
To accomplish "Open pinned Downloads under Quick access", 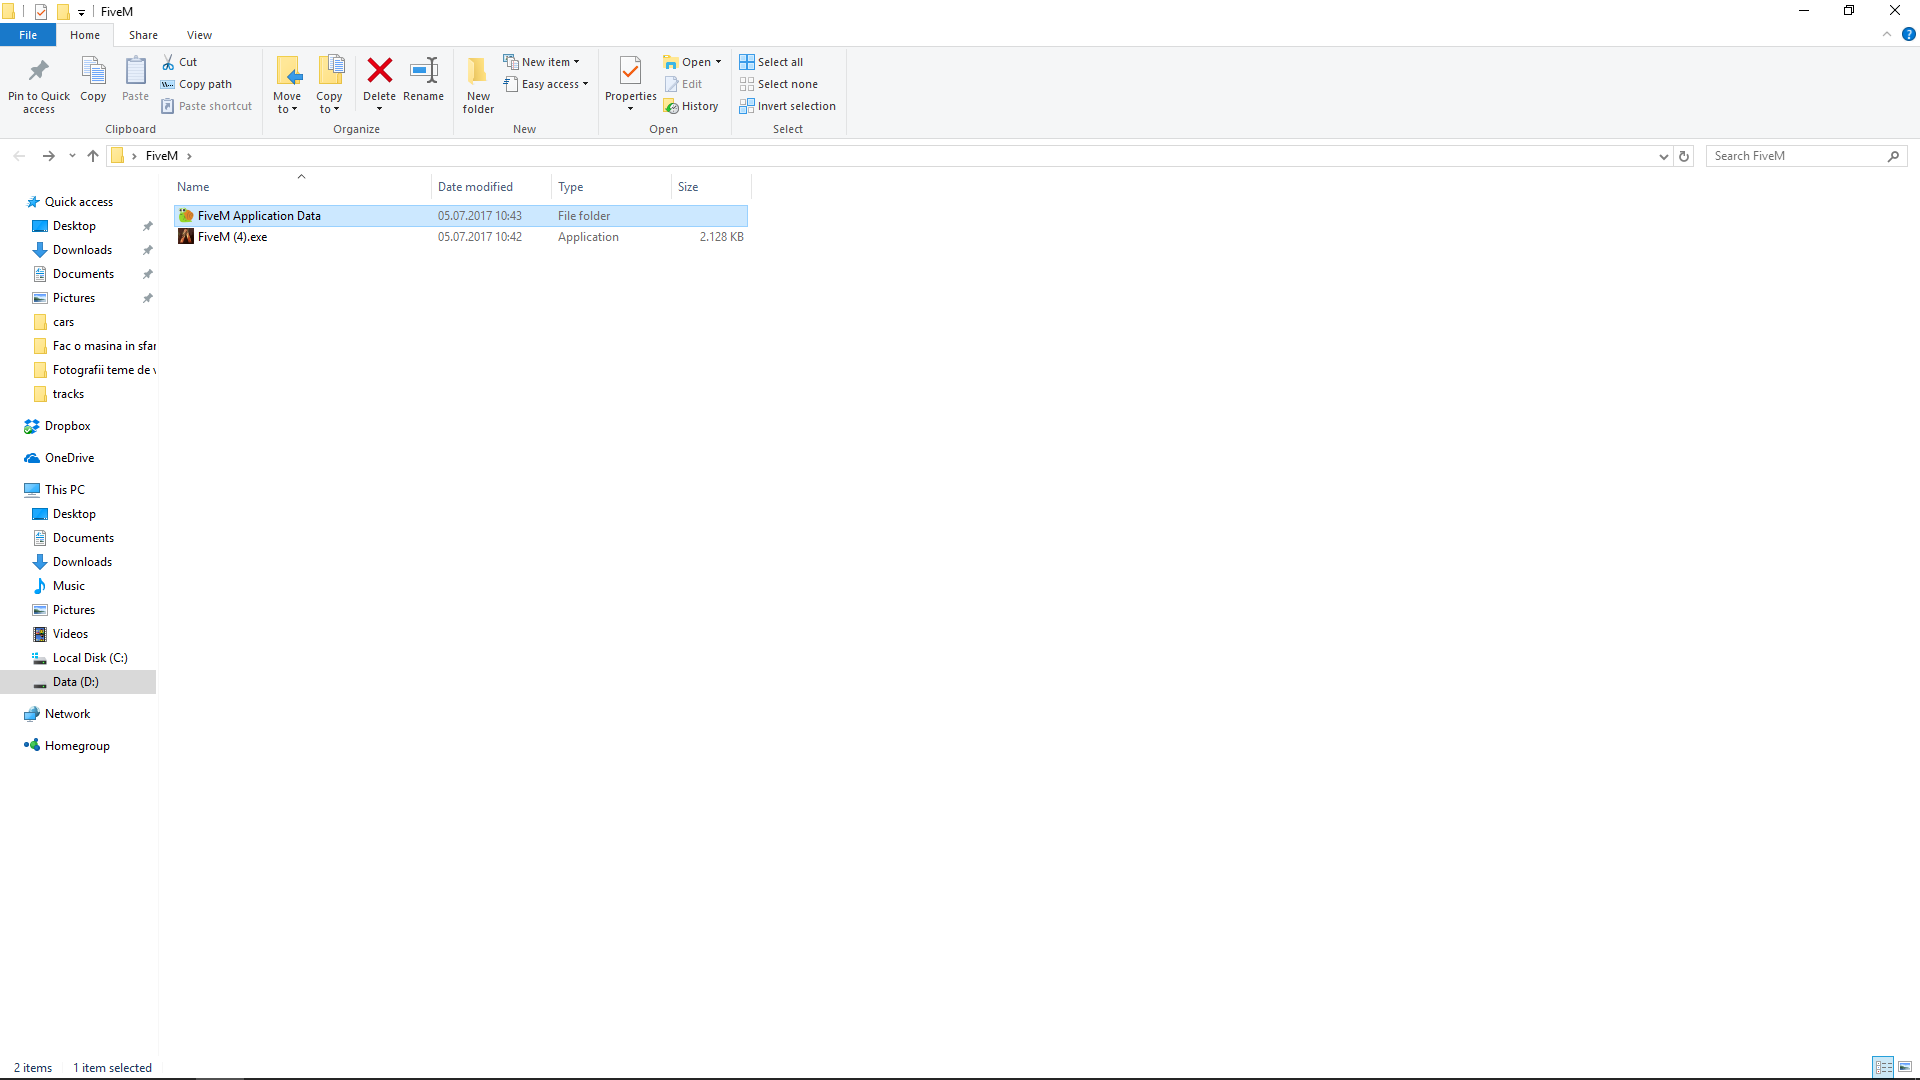I will pos(82,250).
